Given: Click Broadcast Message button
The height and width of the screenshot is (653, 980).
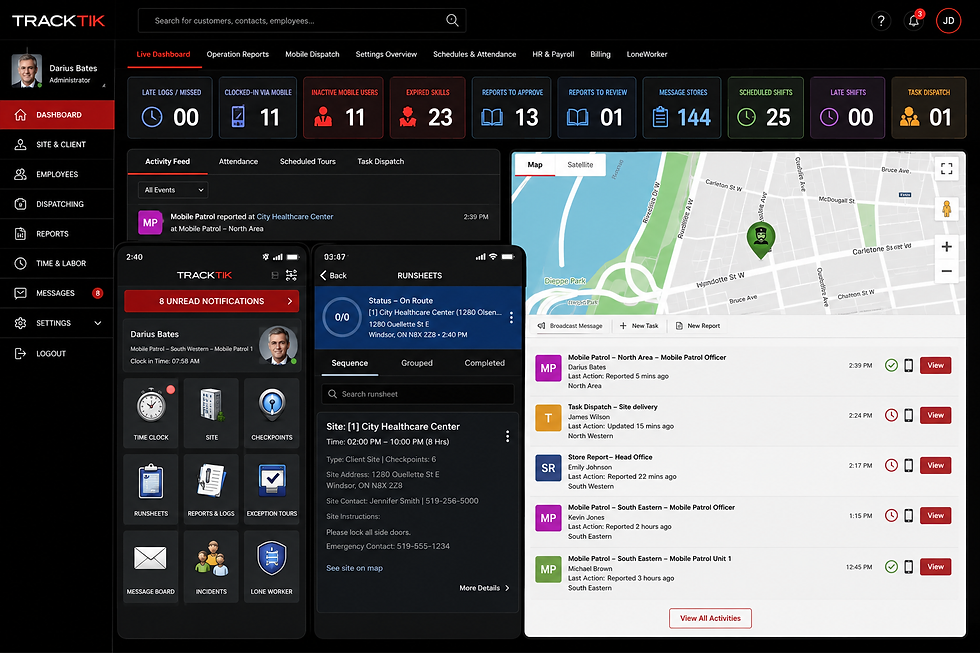Looking at the screenshot, I should (570, 326).
